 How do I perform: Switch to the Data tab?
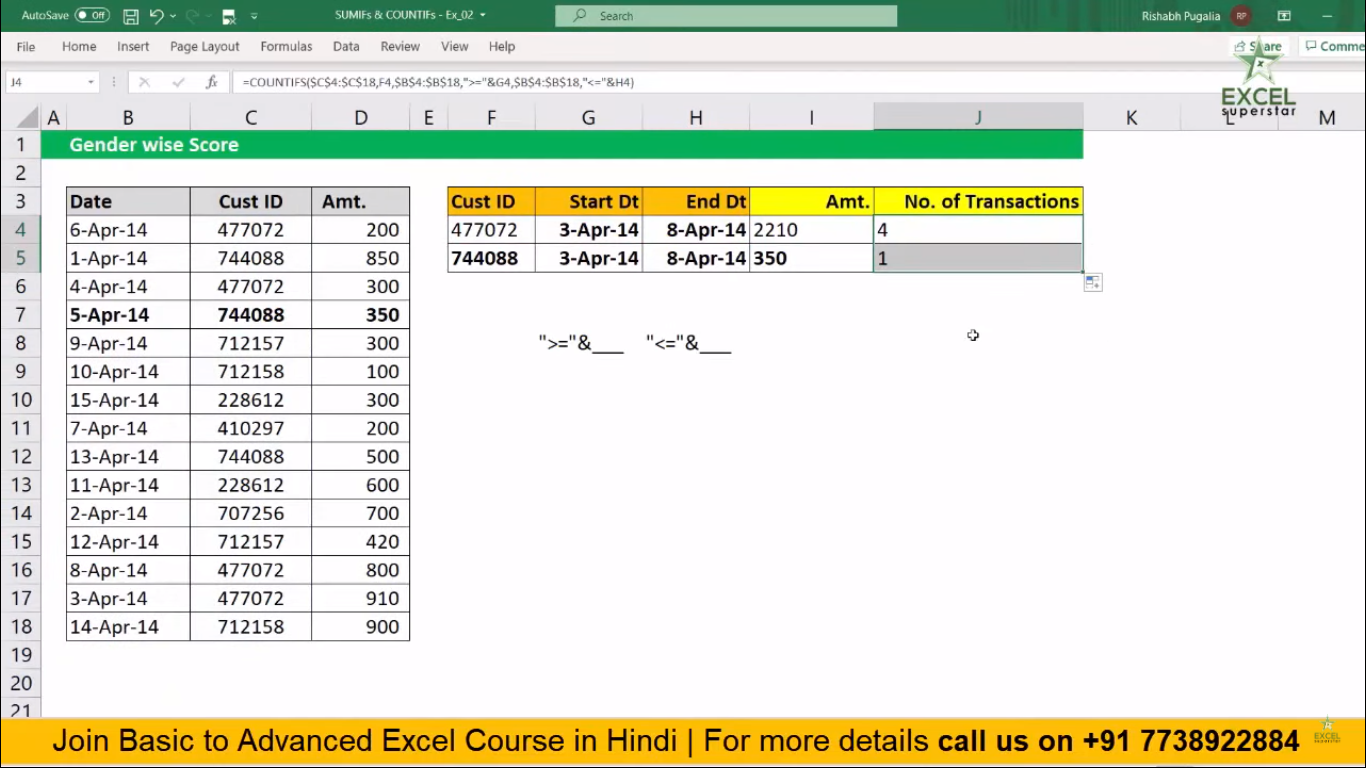click(x=346, y=46)
